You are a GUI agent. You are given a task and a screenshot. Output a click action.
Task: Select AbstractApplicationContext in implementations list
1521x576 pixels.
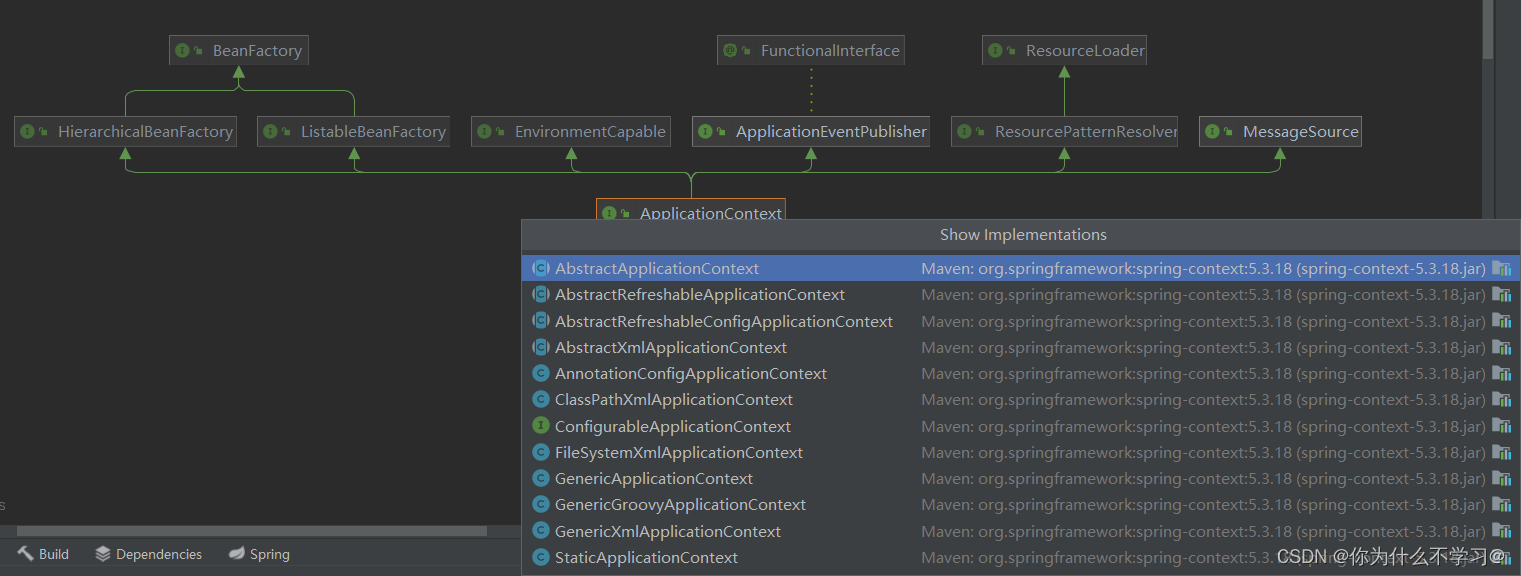[657, 268]
